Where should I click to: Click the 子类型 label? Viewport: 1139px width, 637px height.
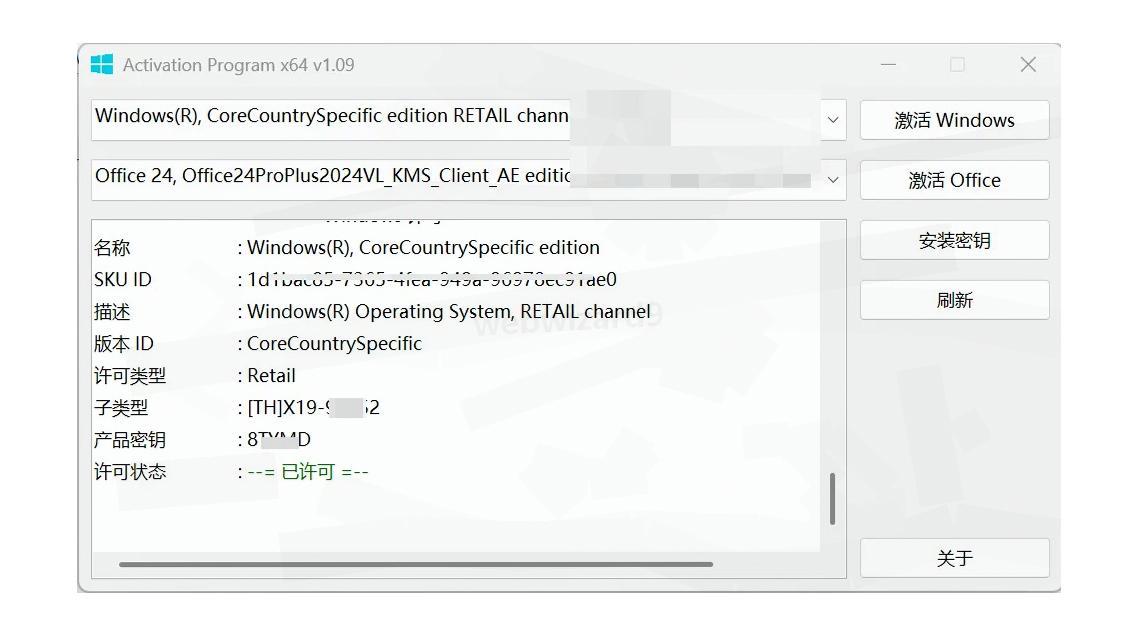[121, 407]
